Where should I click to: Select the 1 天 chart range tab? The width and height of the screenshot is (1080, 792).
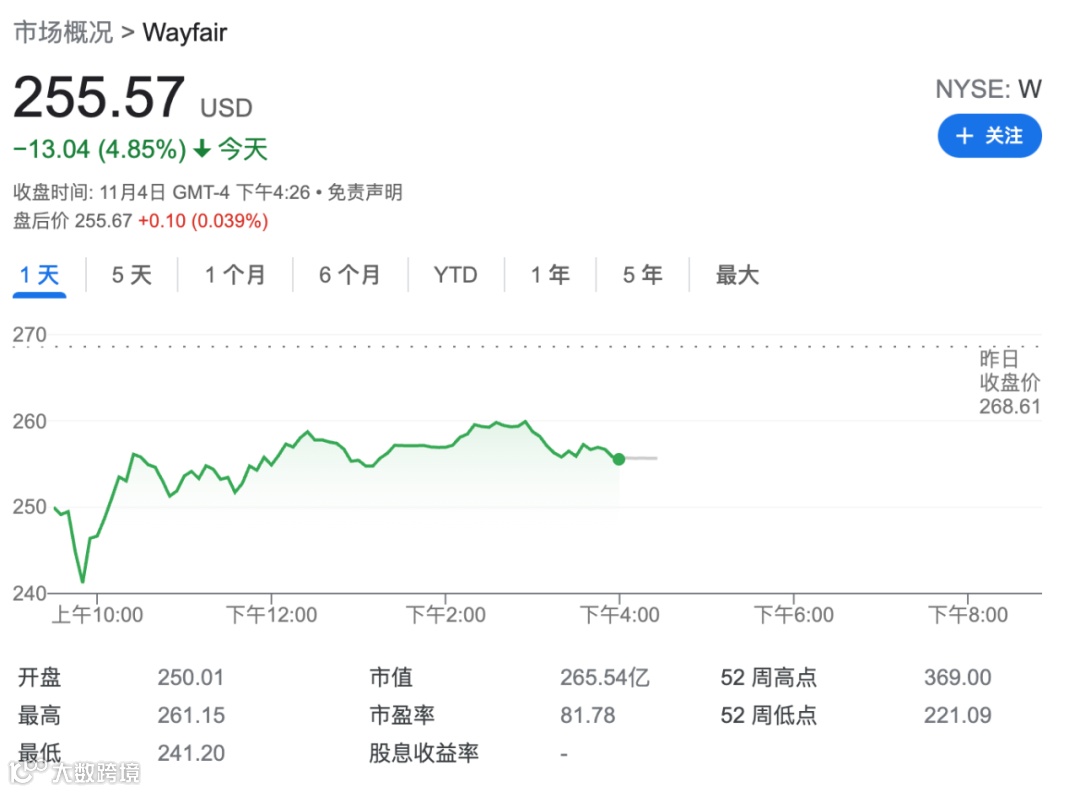click(39, 275)
